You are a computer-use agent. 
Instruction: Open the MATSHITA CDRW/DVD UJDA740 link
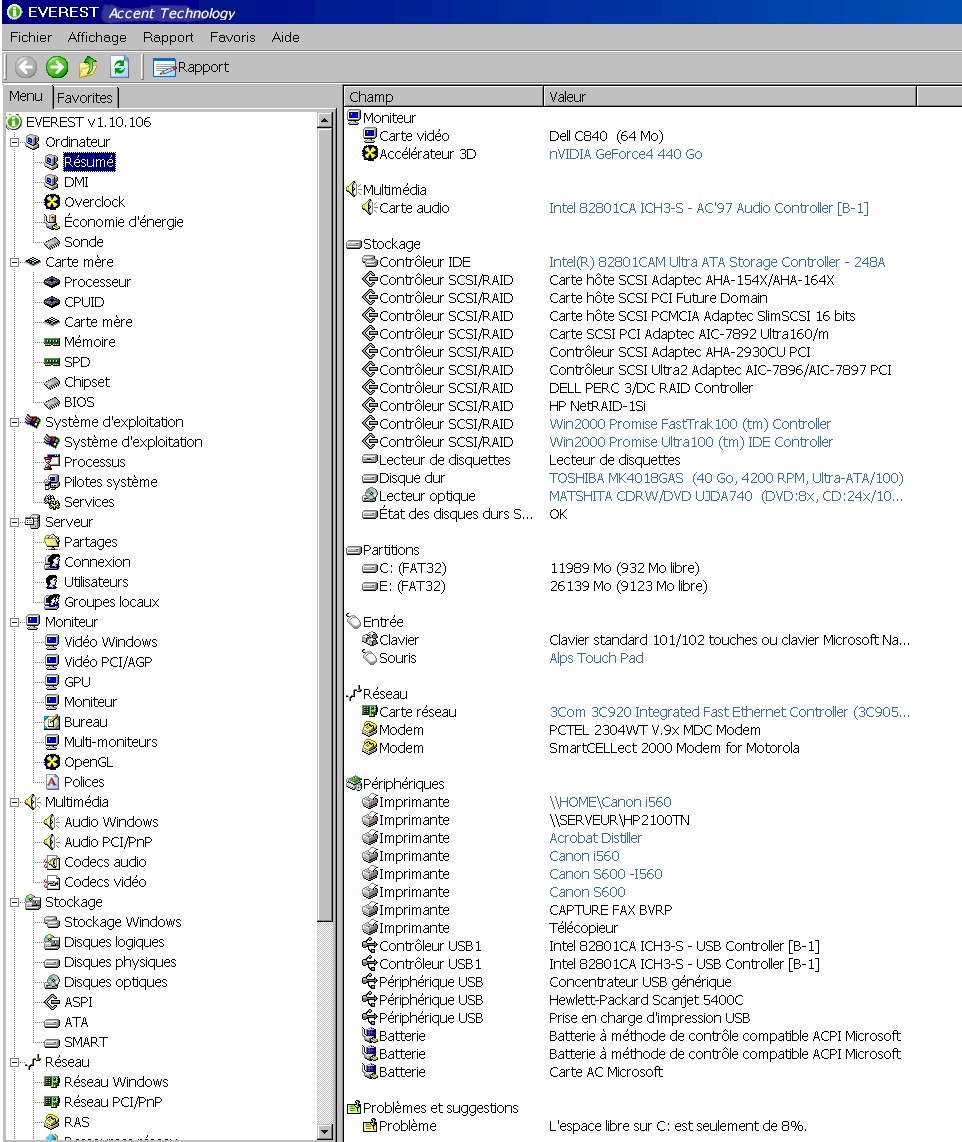726,497
